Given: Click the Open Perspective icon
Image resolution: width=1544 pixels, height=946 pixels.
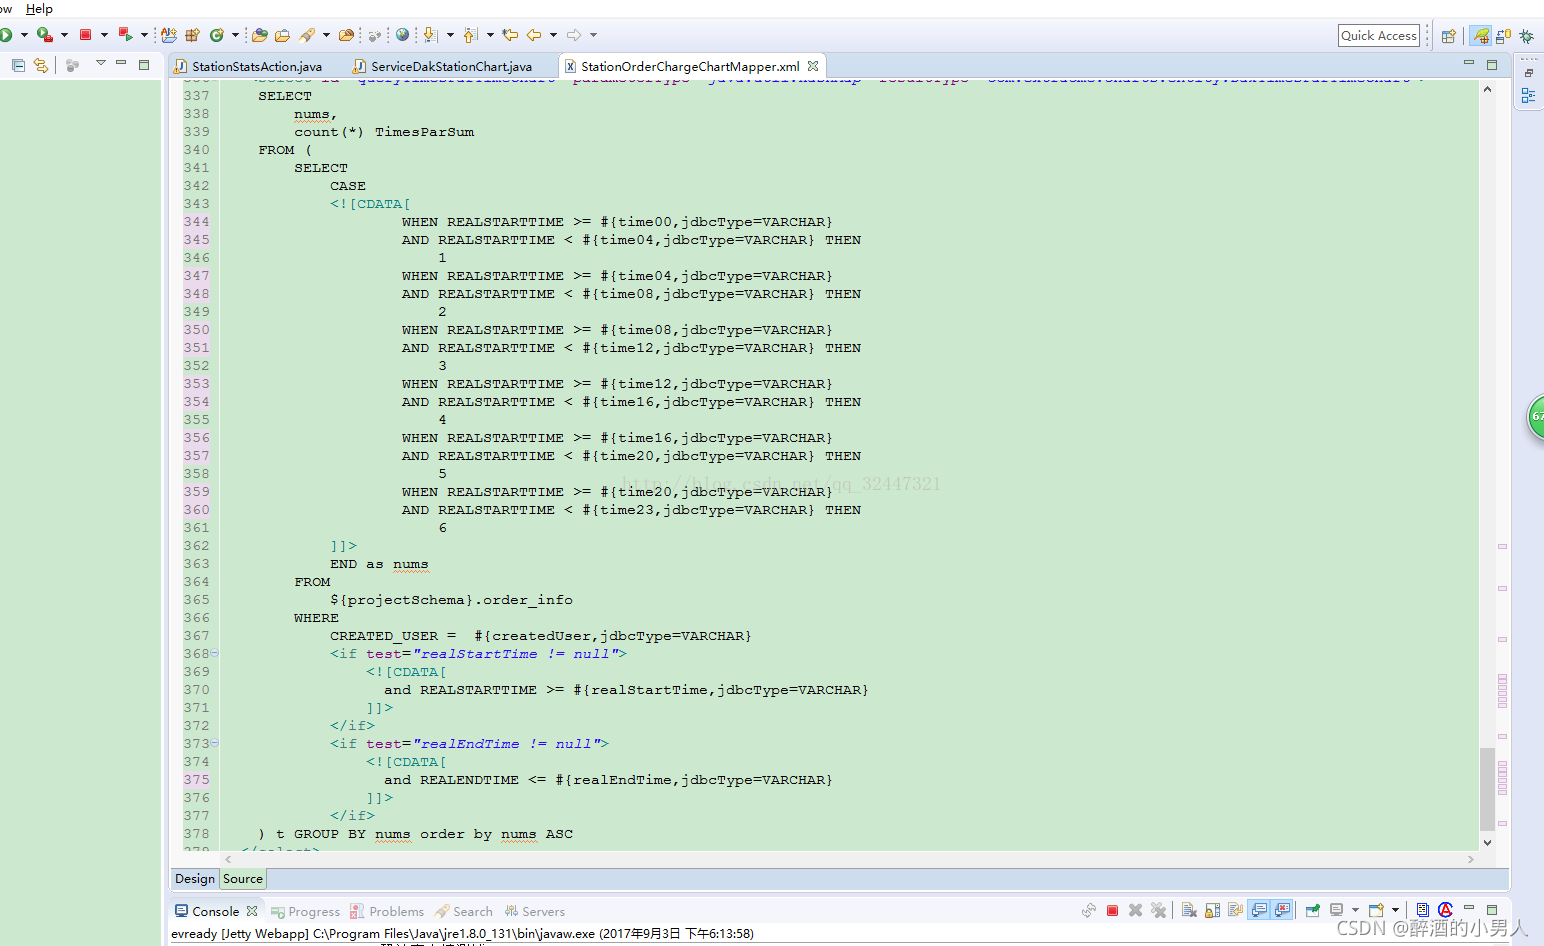Looking at the screenshot, I should 1448,36.
